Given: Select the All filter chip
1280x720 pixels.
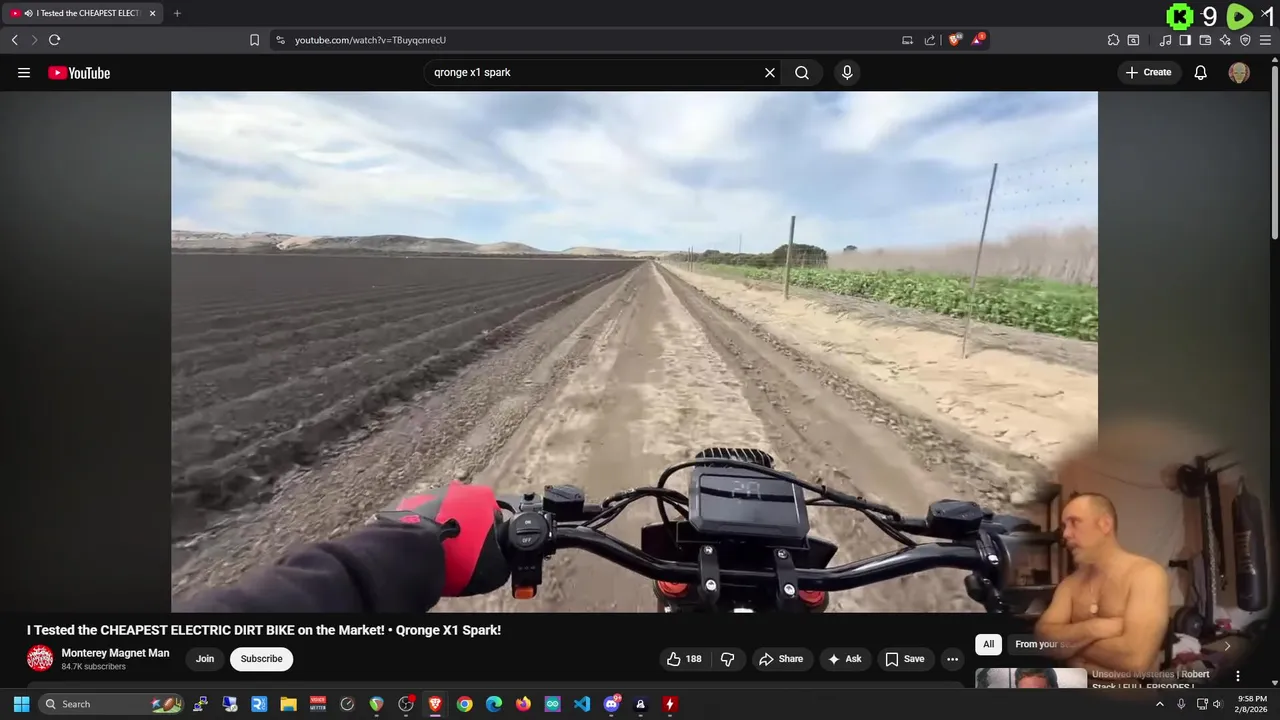Looking at the screenshot, I should coord(988,644).
